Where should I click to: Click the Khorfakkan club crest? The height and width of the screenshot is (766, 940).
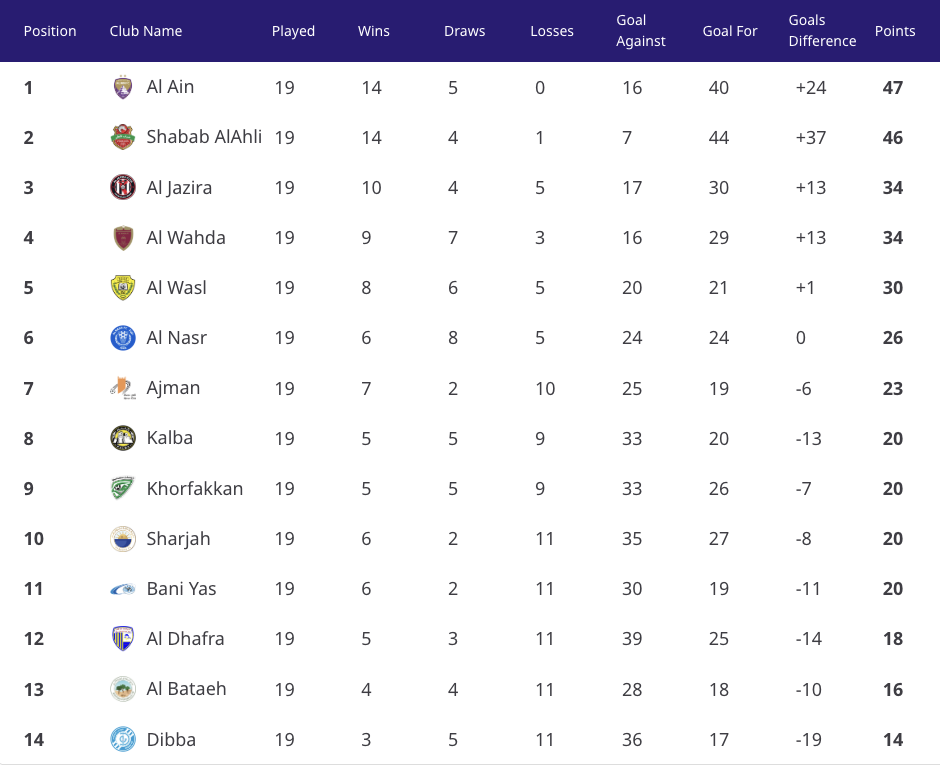(x=122, y=489)
